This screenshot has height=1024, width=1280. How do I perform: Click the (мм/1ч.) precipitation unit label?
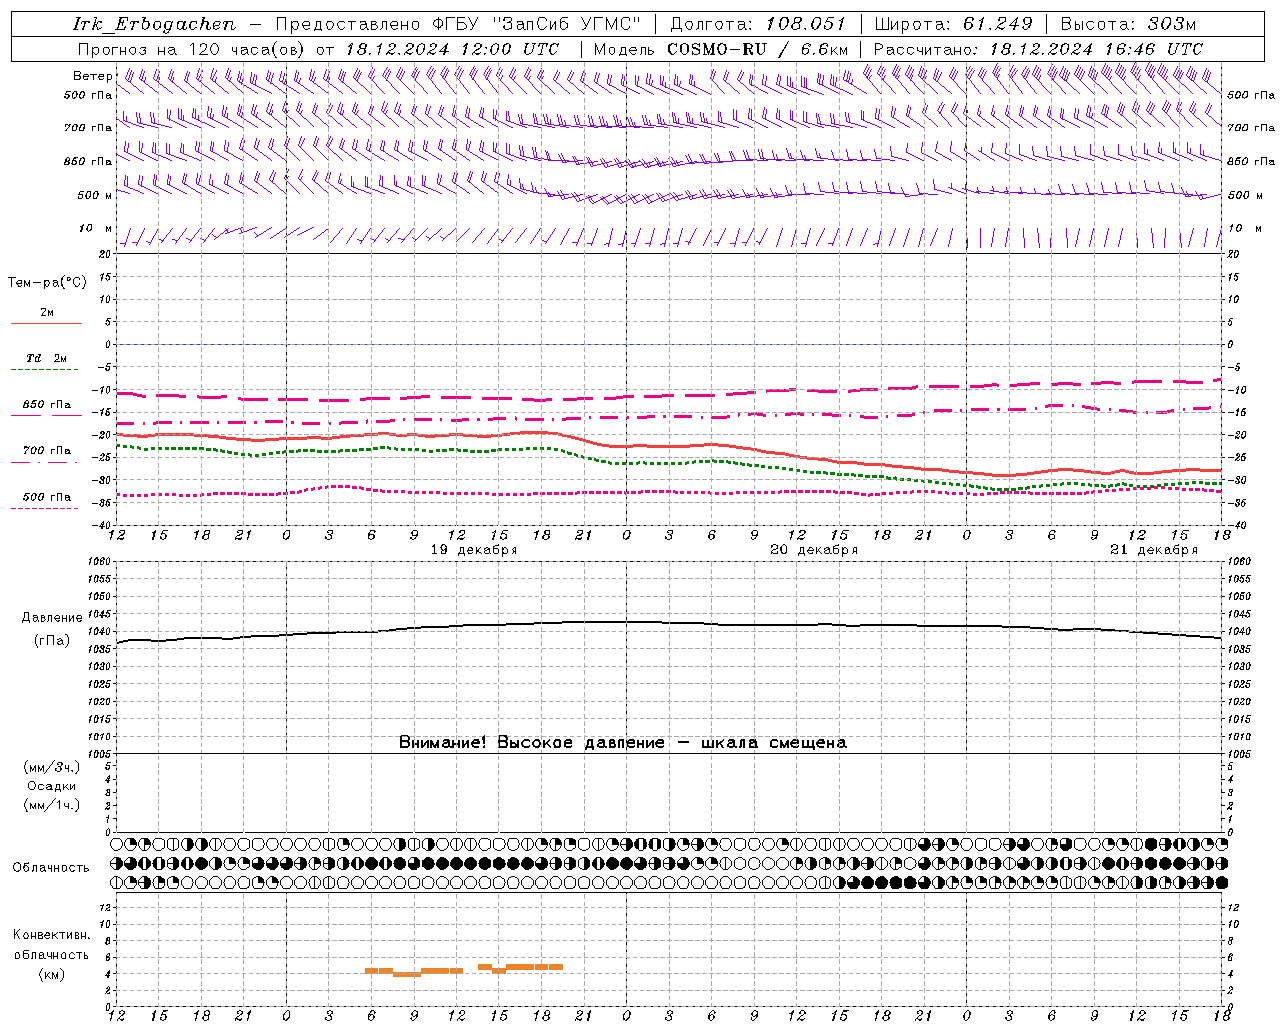tap(51, 806)
